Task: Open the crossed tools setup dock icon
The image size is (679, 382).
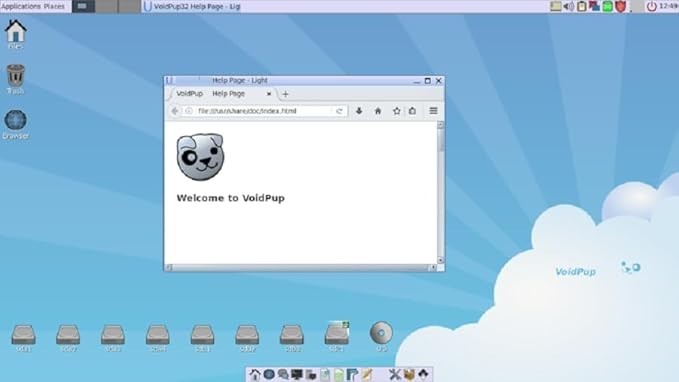Action: tap(394, 374)
